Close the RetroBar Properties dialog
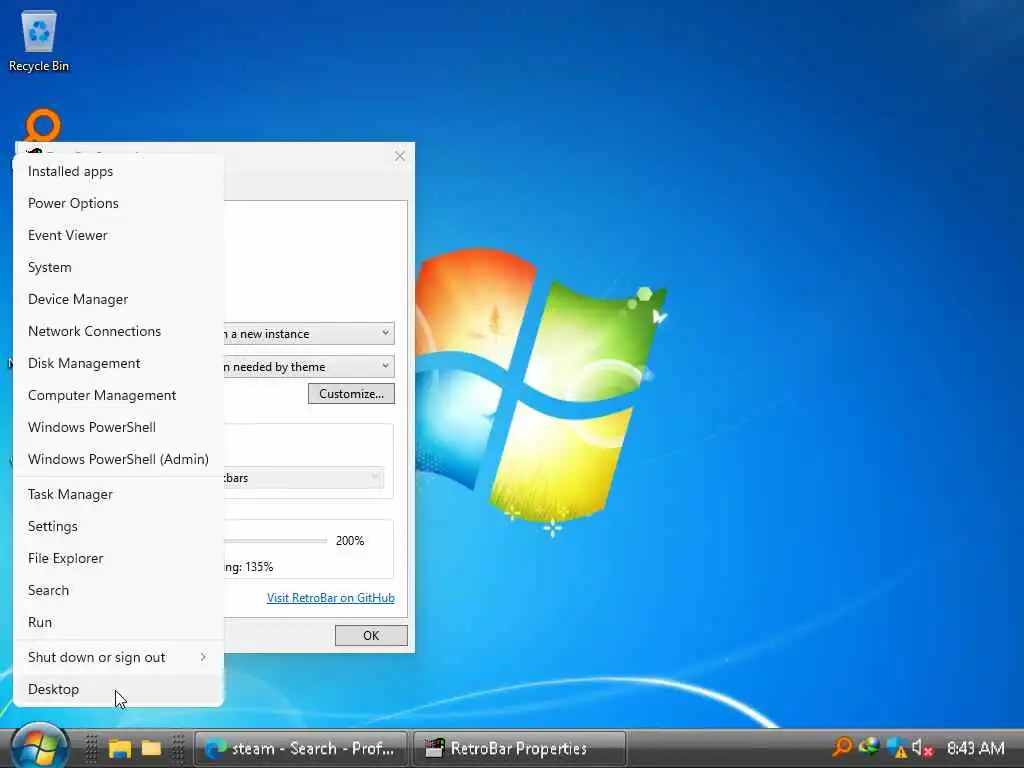The height and width of the screenshot is (768, 1024). click(x=400, y=156)
